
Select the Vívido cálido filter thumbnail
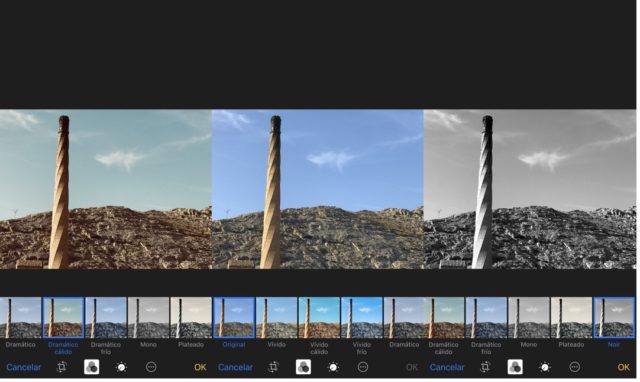320,319
